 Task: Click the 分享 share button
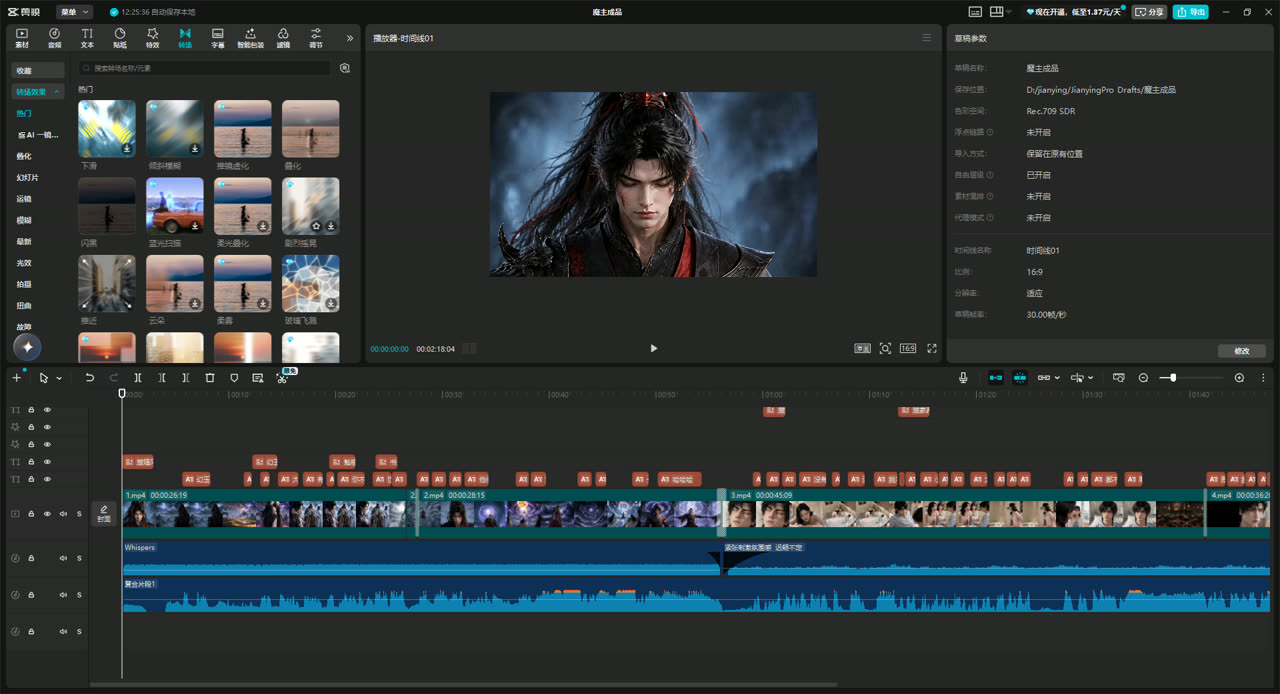click(x=1149, y=12)
